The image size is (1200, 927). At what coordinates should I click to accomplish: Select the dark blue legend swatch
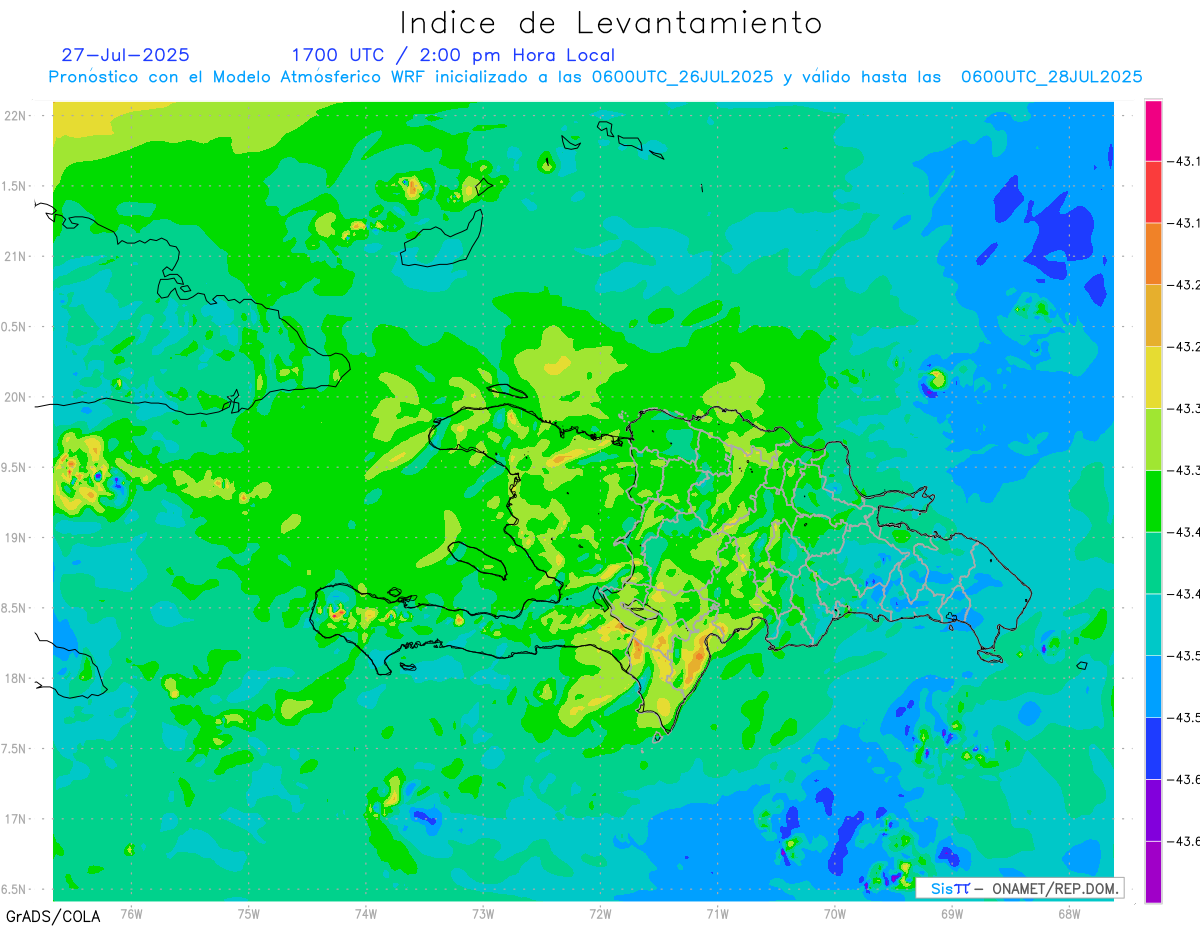1153,748
